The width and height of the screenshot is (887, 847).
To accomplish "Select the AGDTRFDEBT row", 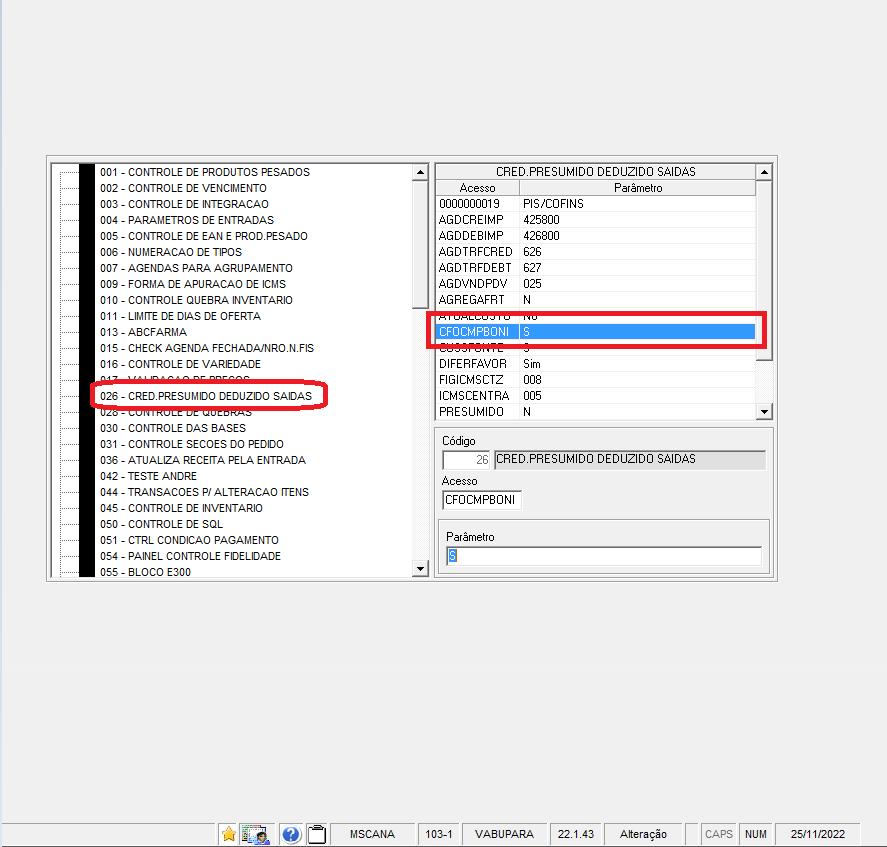I will (x=596, y=268).
